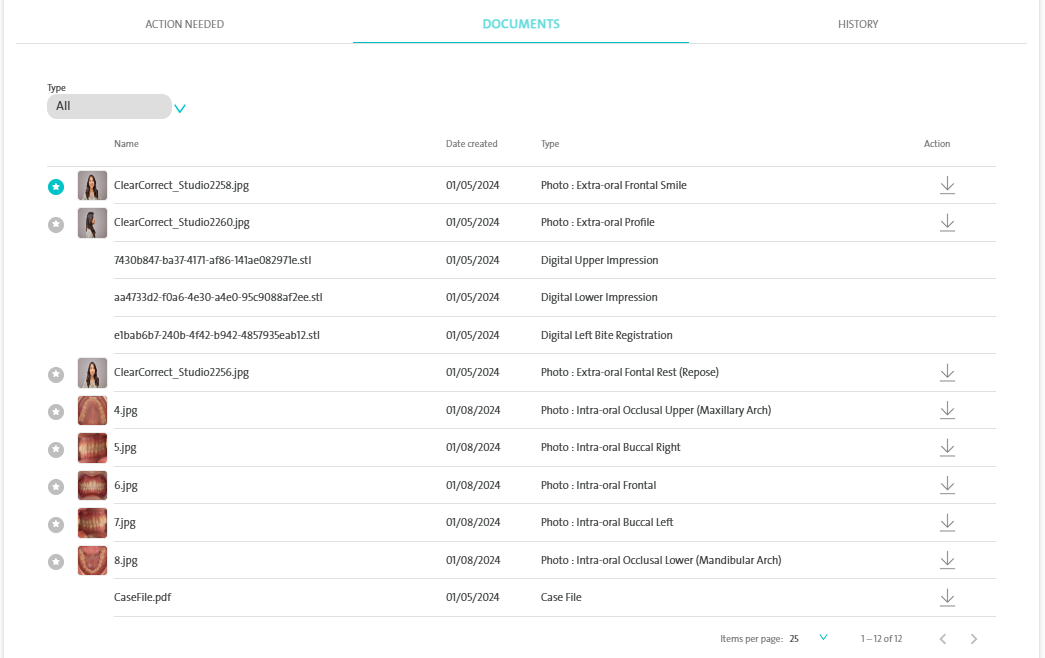Preview the 5.jpg buccal right thumbnail
The height and width of the screenshot is (658, 1045).
coord(92,447)
